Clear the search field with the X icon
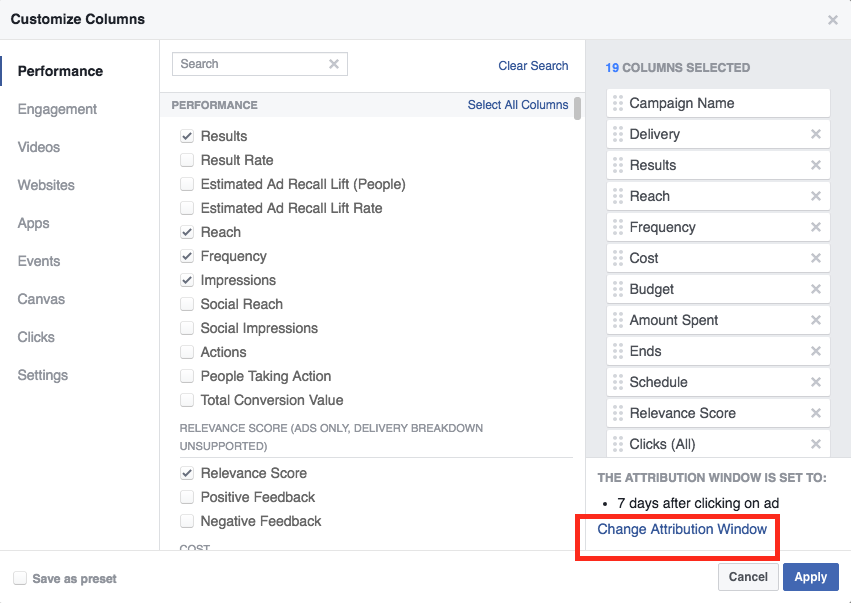The width and height of the screenshot is (851, 603). point(334,64)
